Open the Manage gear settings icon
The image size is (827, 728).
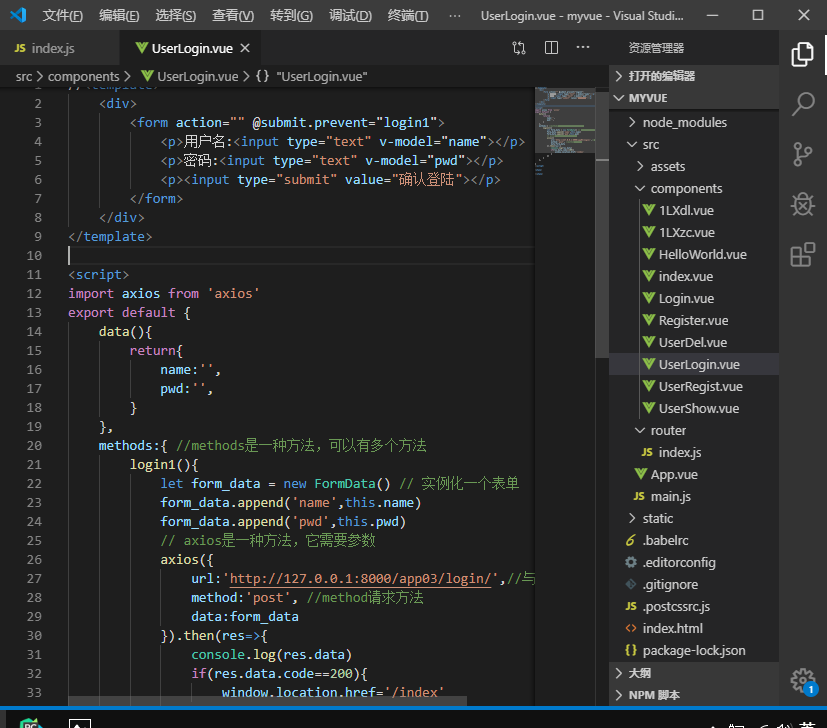(x=802, y=680)
